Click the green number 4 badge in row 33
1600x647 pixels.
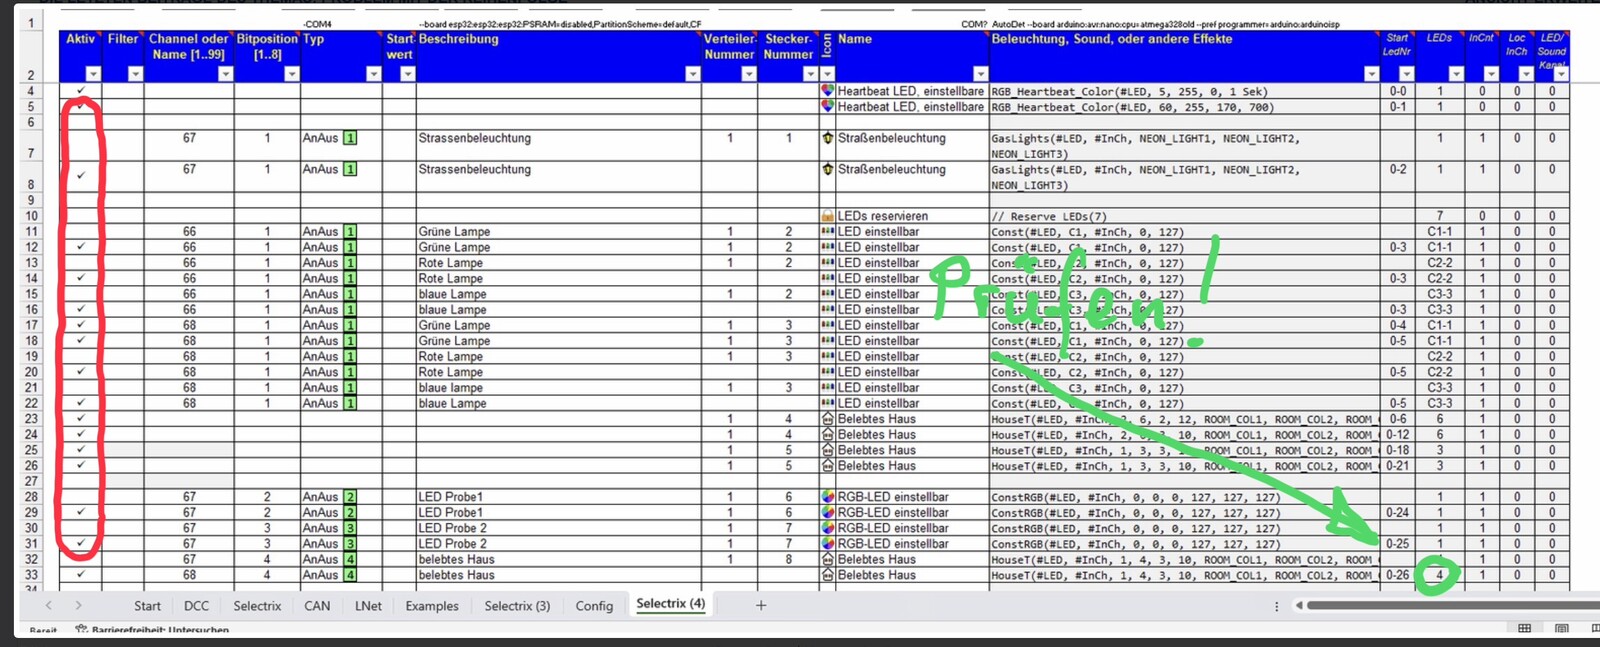click(x=350, y=575)
